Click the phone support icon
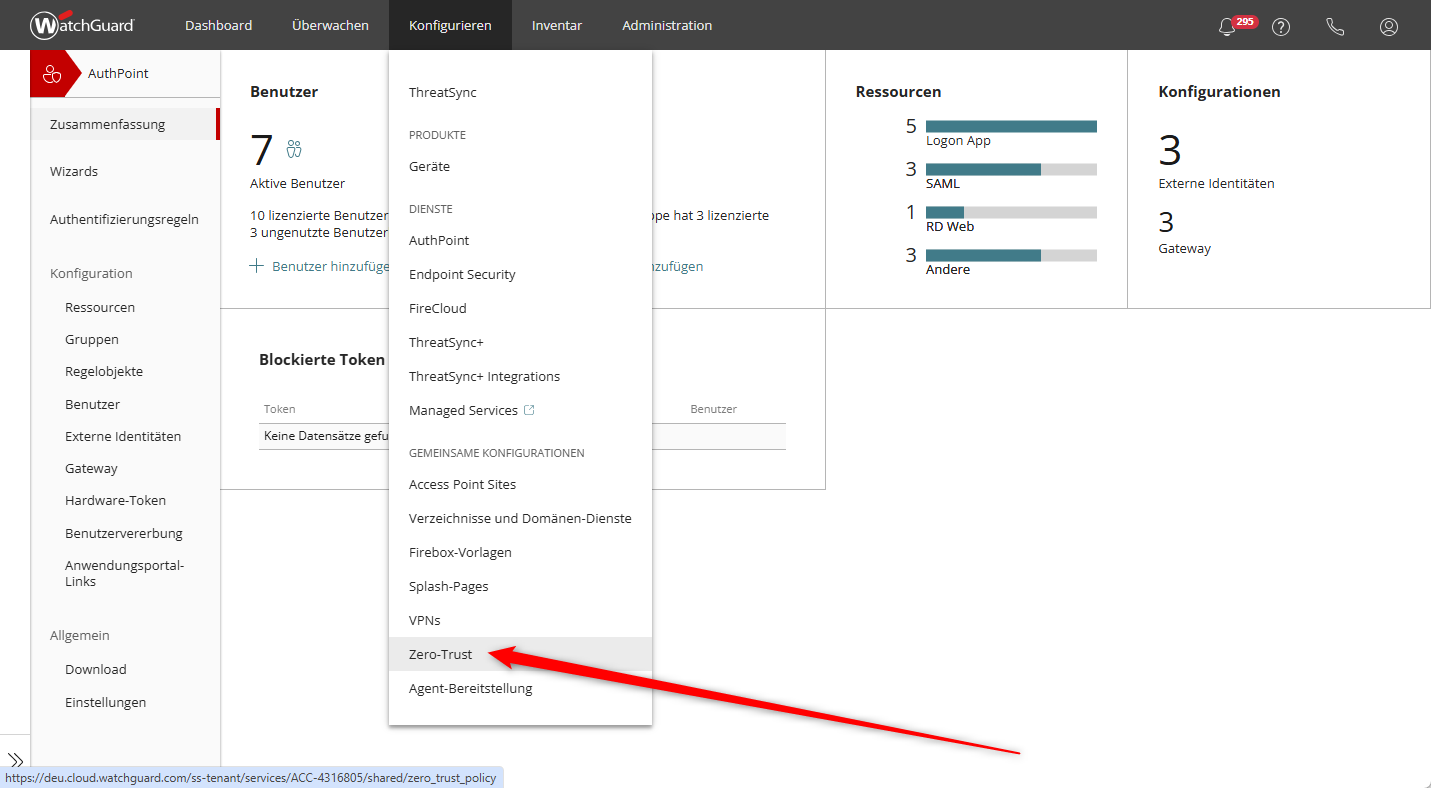The height and width of the screenshot is (788, 1431). [x=1335, y=27]
